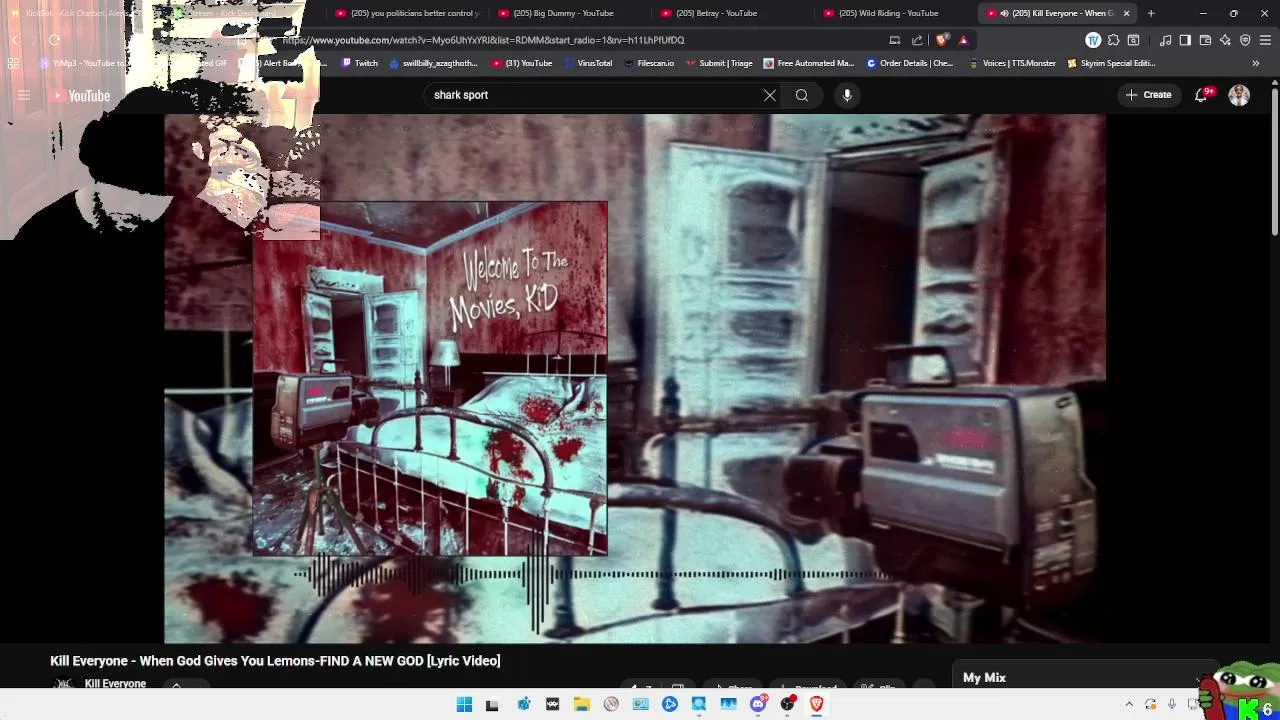Reload the page with the refresh icon
The height and width of the screenshot is (720, 1280).
(54, 40)
